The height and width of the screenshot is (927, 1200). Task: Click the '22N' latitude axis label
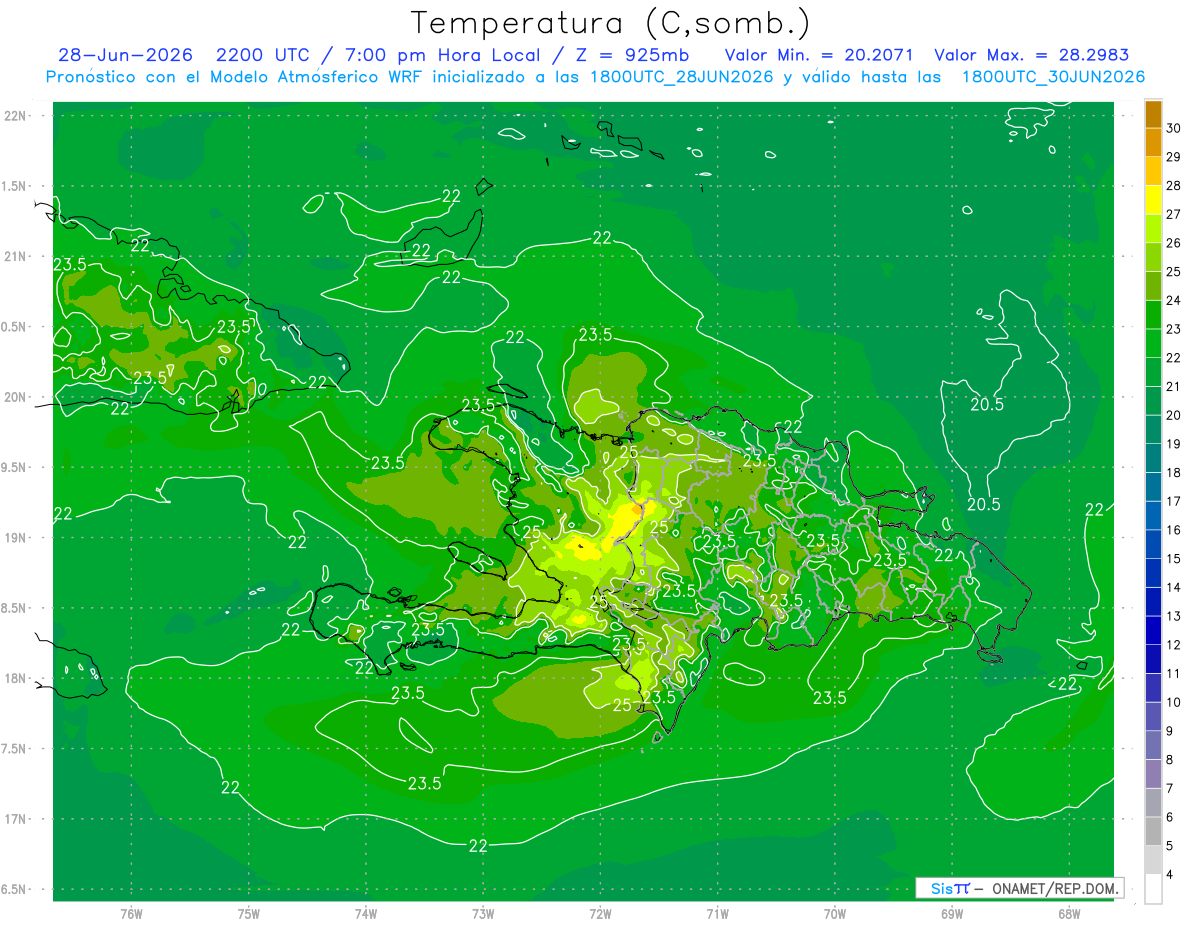pyautogui.click(x=17, y=116)
